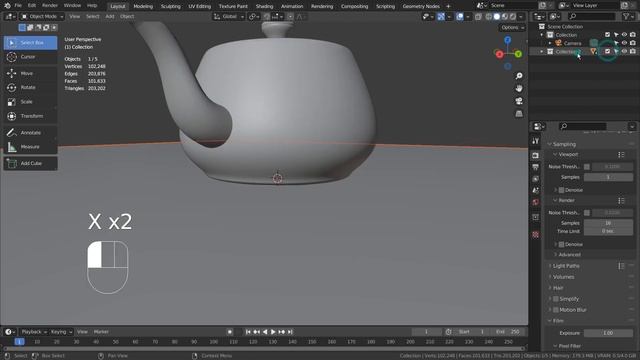Enable Render Denoise checkbox
Viewport: 640px width, 360px height.
(561, 244)
